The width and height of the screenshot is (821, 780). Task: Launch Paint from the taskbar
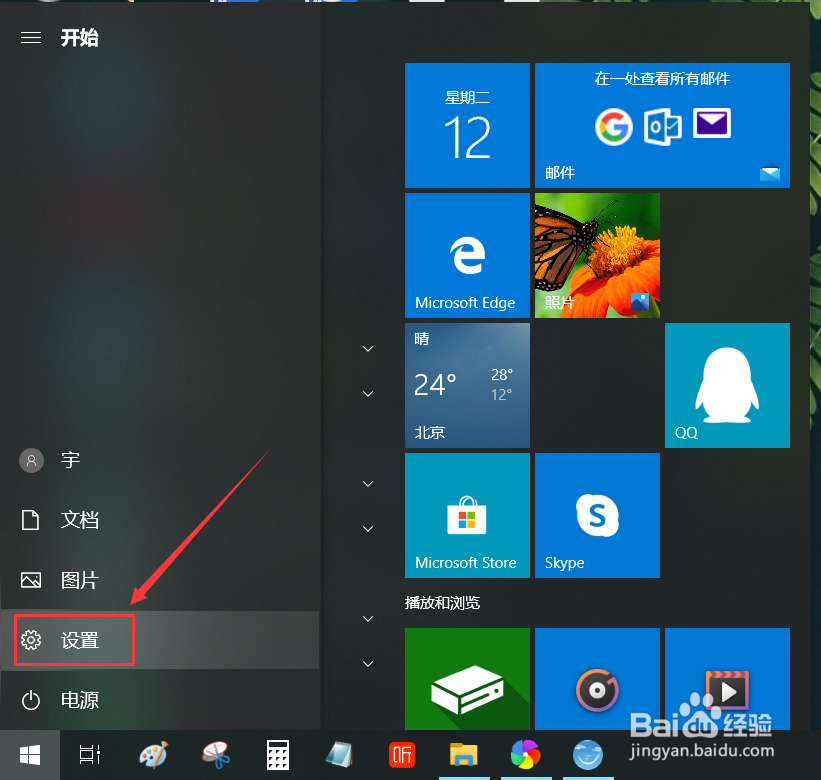(x=153, y=755)
